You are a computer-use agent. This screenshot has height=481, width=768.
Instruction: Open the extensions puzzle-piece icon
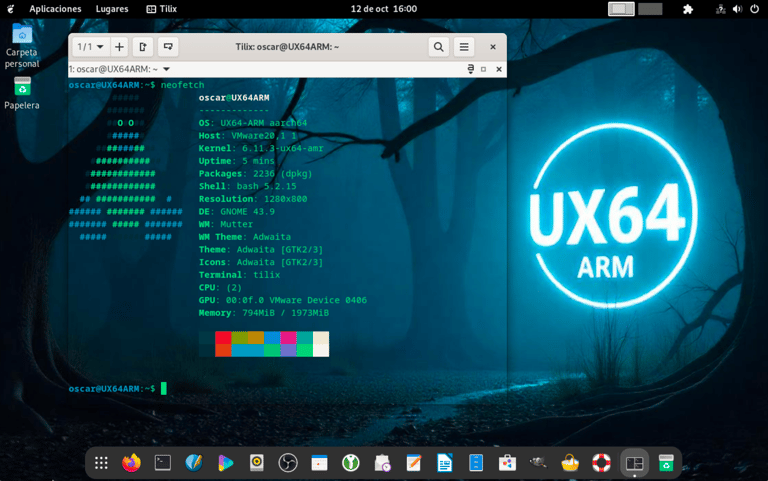click(x=688, y=9)
